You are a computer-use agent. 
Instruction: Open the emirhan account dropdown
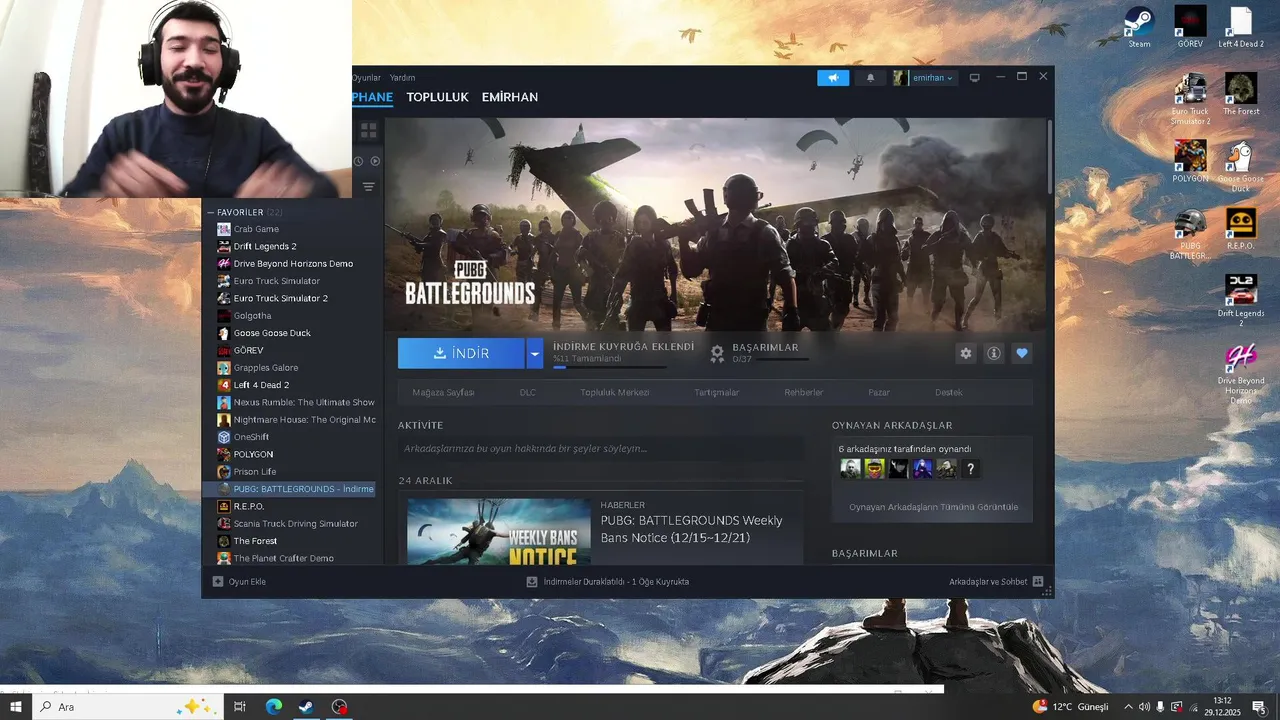[x=924, y=78]
